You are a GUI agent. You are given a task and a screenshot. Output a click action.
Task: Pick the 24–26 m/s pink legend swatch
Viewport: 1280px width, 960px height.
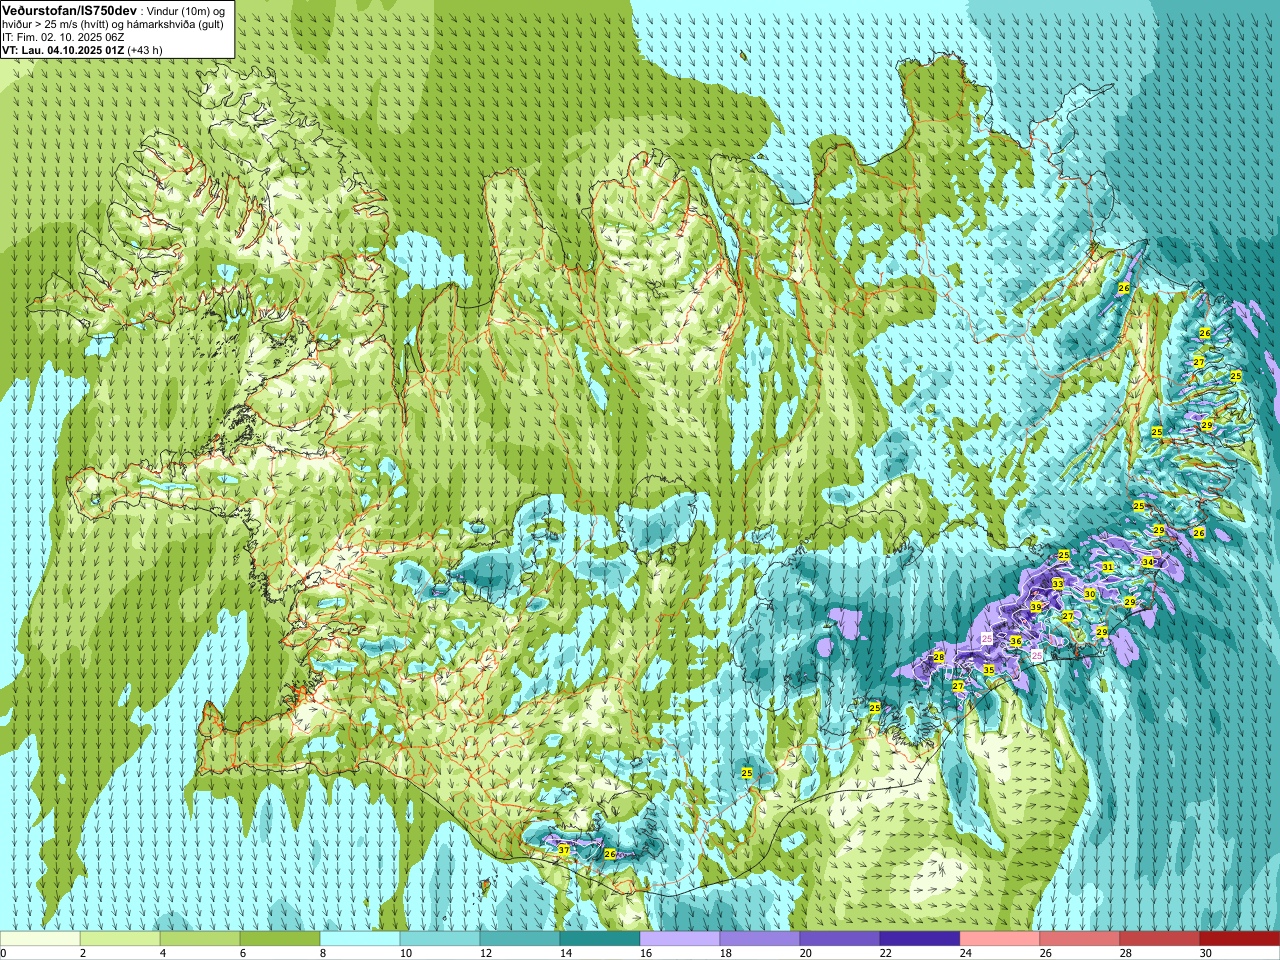pyautogui.click(x=1000, y=939)
